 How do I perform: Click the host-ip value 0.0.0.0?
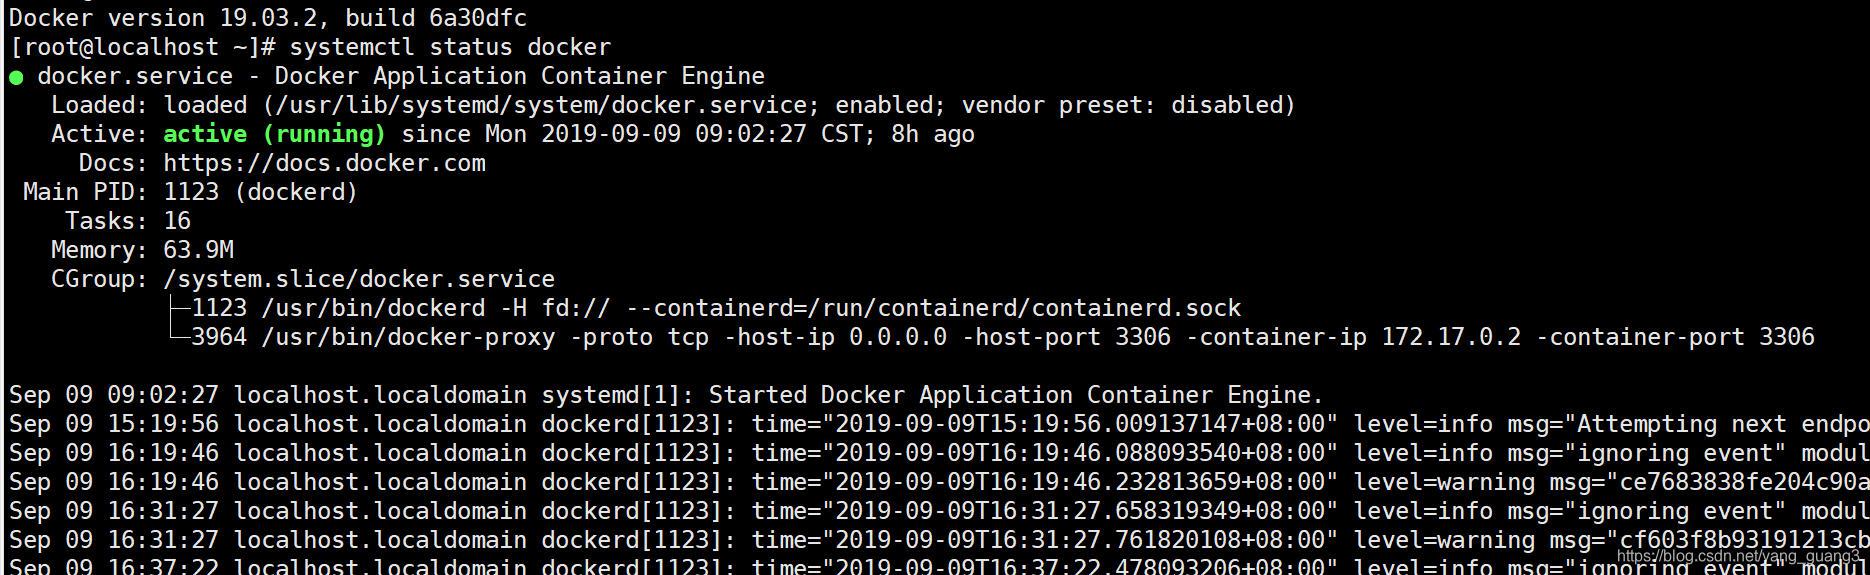(x=897, y=338)
